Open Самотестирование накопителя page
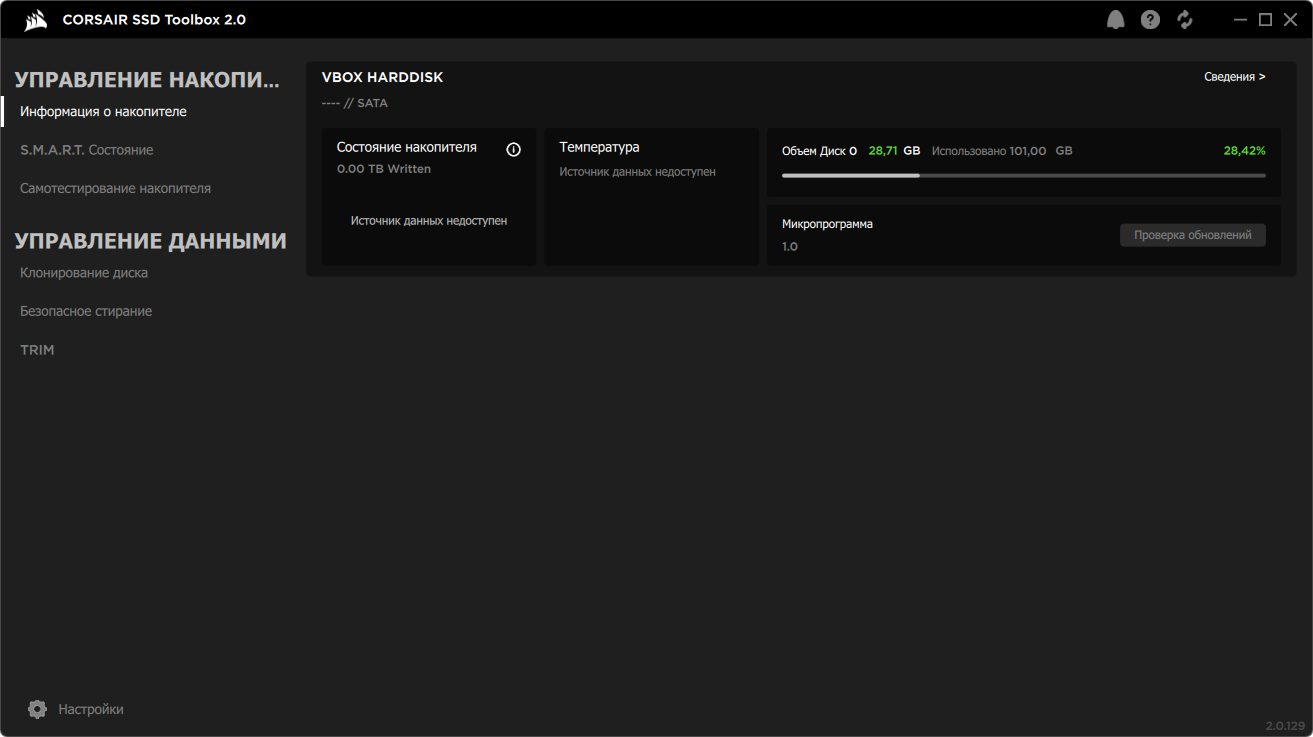Screen dimensions: 1313x737 click(115, 187)
